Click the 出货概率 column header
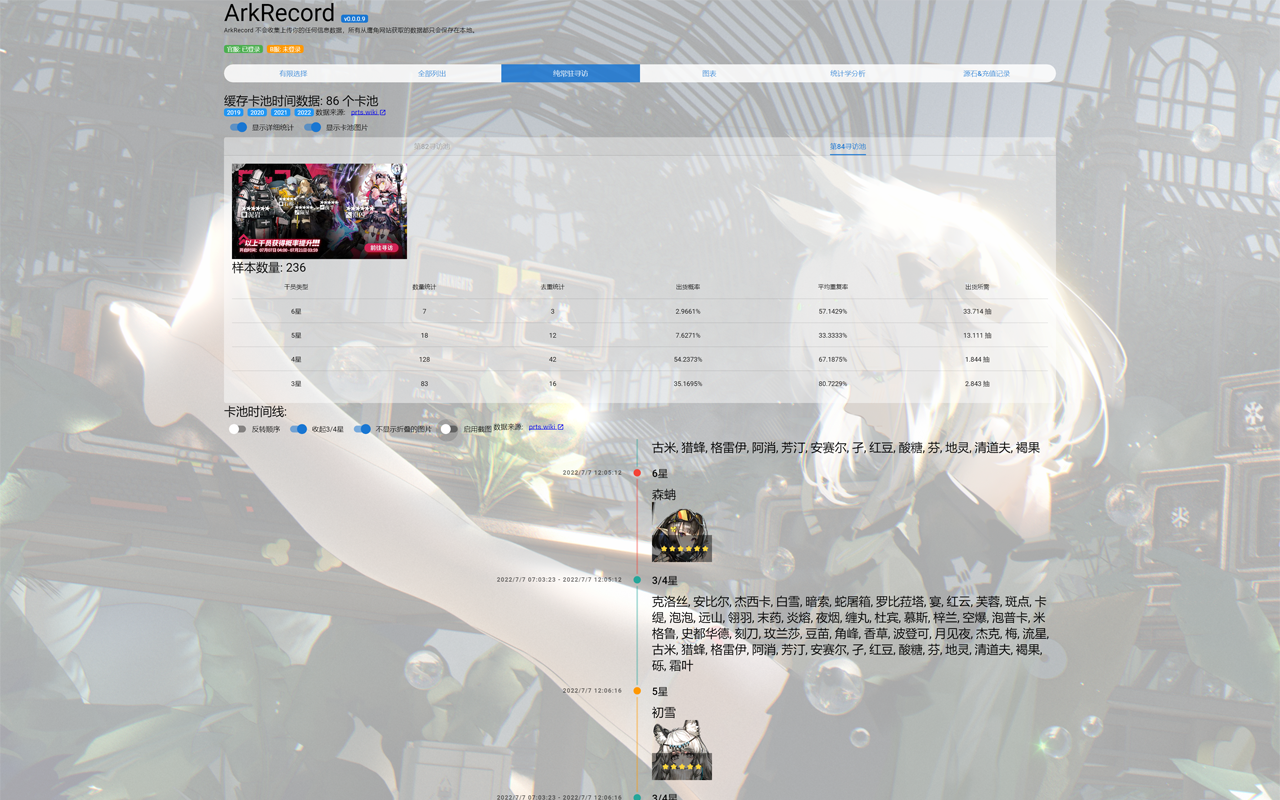Screen dimensions: 1280x800 tap(688, 287)
